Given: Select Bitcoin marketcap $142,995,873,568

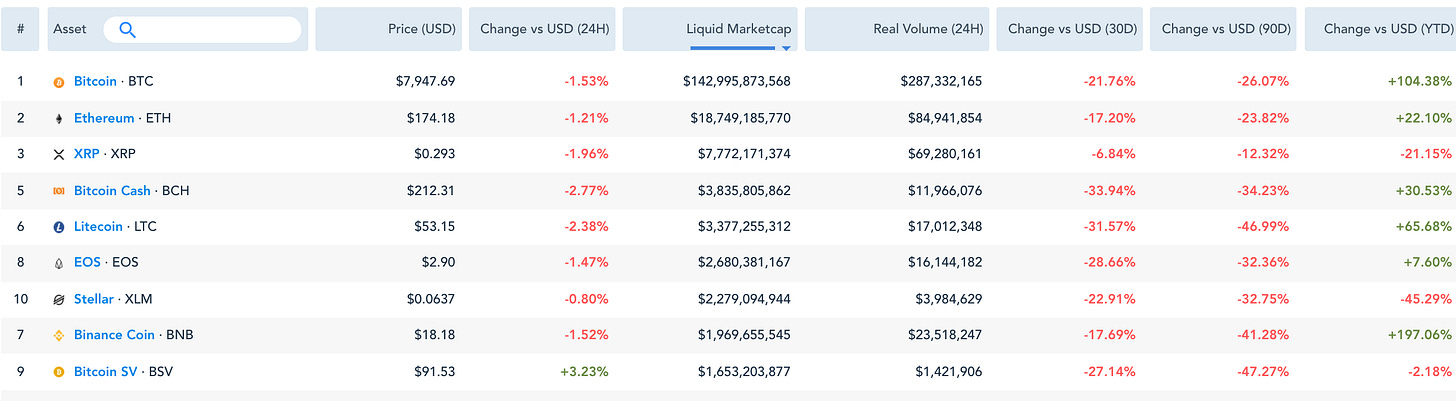Looking at the screenshot, I should coord(737,82).
